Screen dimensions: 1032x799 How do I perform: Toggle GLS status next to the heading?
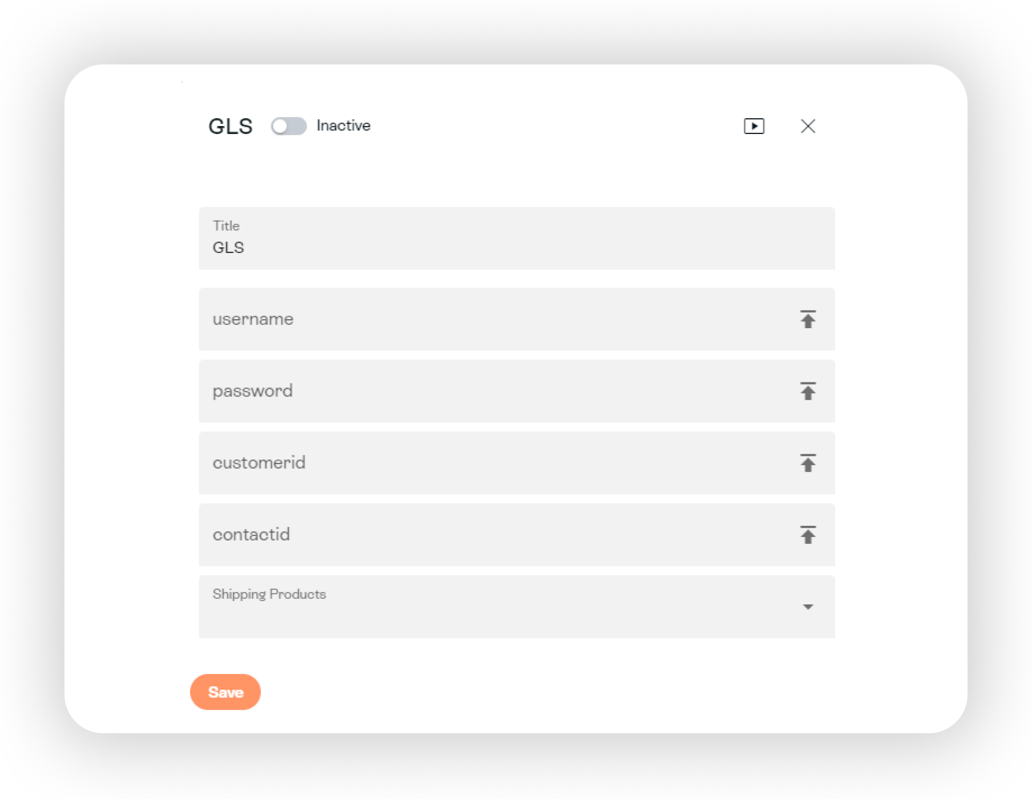[x=289, y=126]
